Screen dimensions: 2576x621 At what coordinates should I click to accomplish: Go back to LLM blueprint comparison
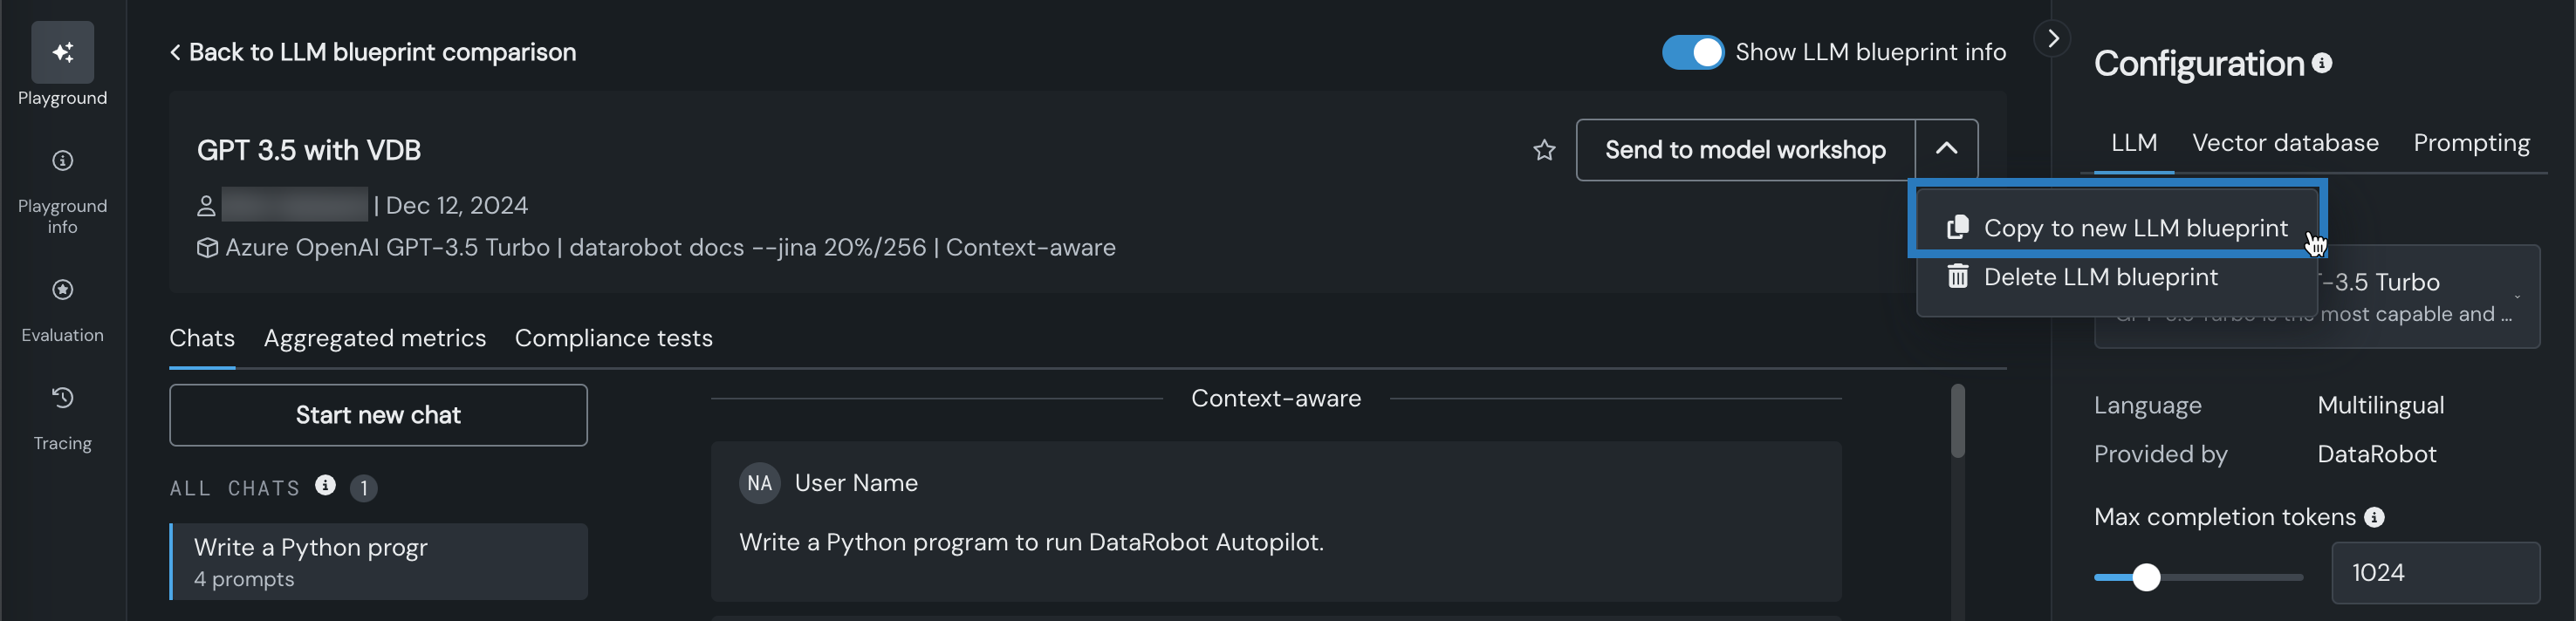pos(372,52)
